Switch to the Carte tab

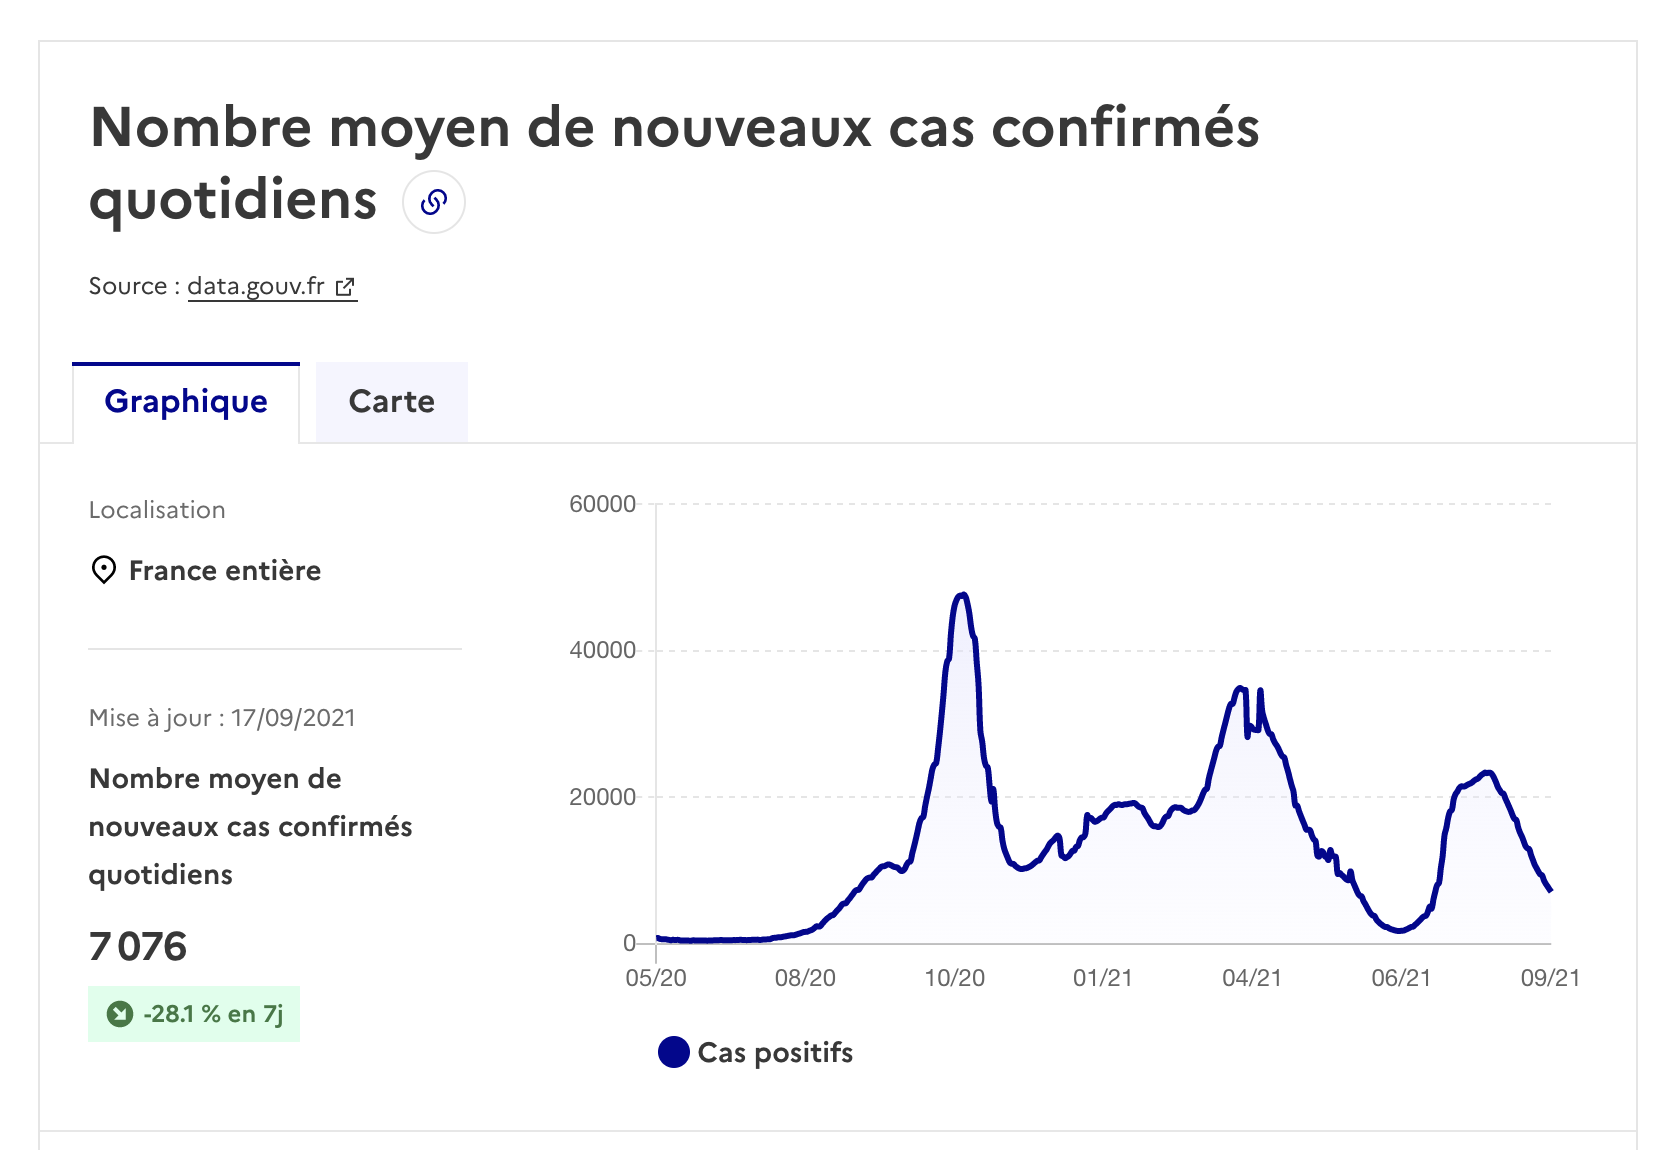392,402
